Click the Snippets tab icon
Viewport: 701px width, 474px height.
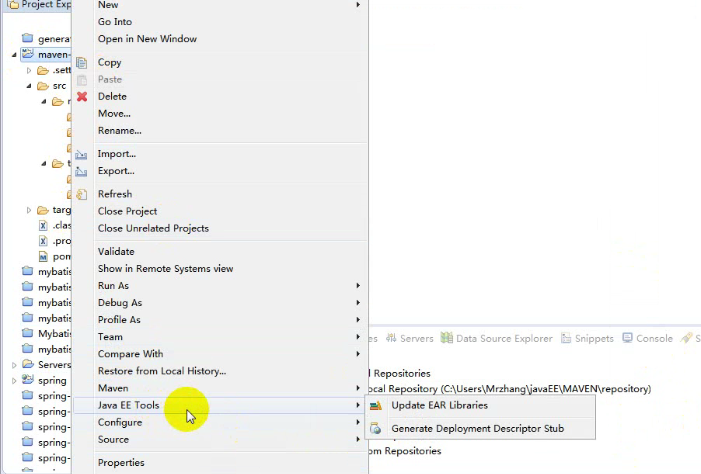[566, 339]
